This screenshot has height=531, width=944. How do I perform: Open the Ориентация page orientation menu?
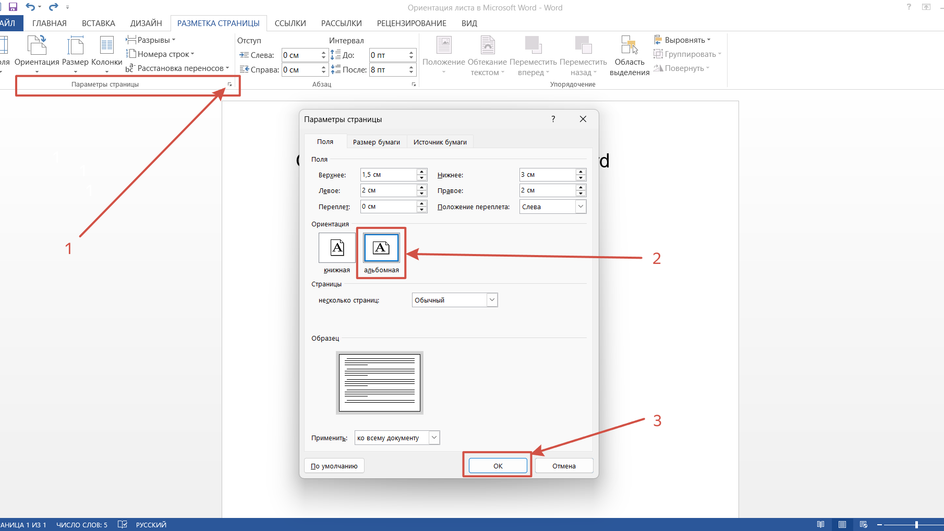(x=37, y=54)
